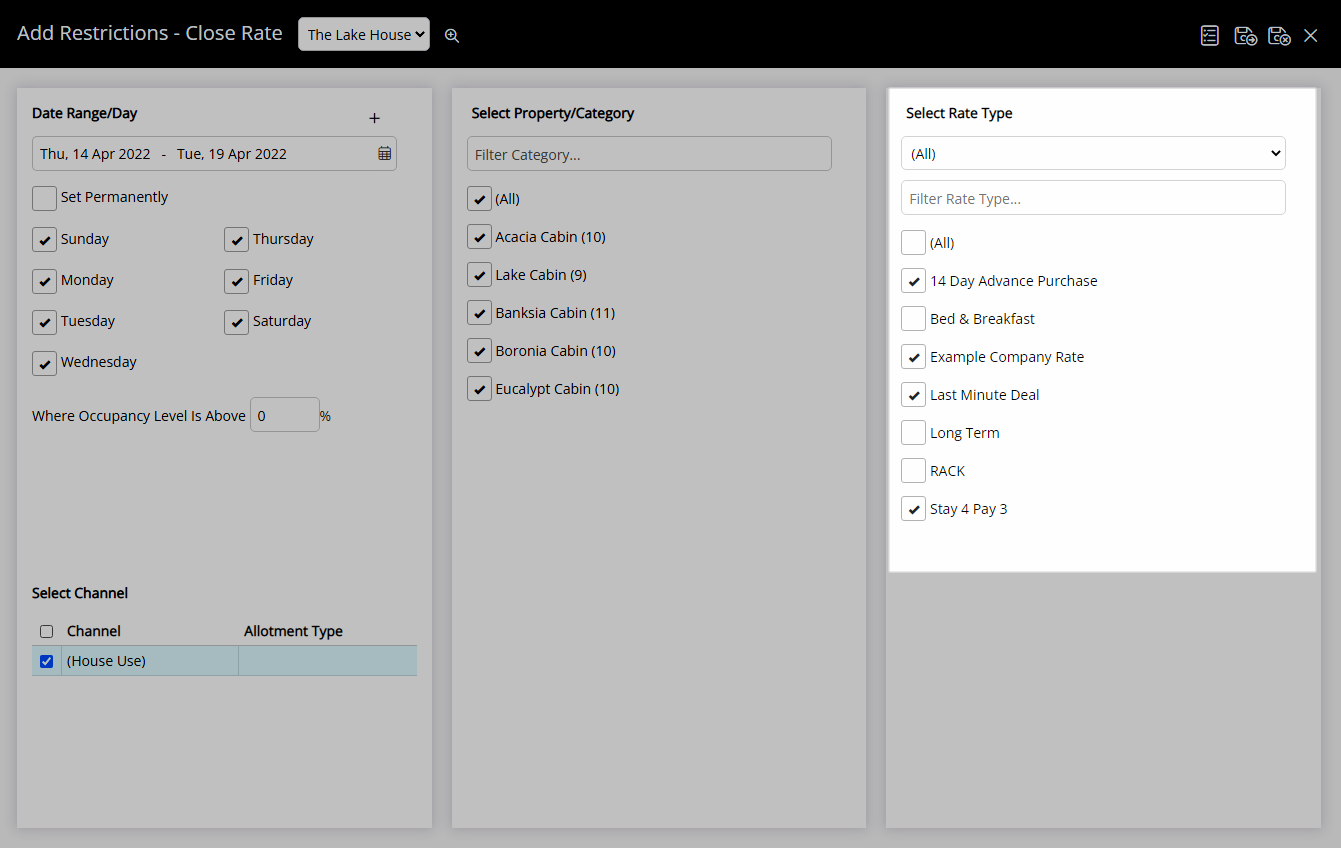This screenshot has width=1341, height=848.
Task: Check Bed & Breakfast rate type
Action: (913, 319)
